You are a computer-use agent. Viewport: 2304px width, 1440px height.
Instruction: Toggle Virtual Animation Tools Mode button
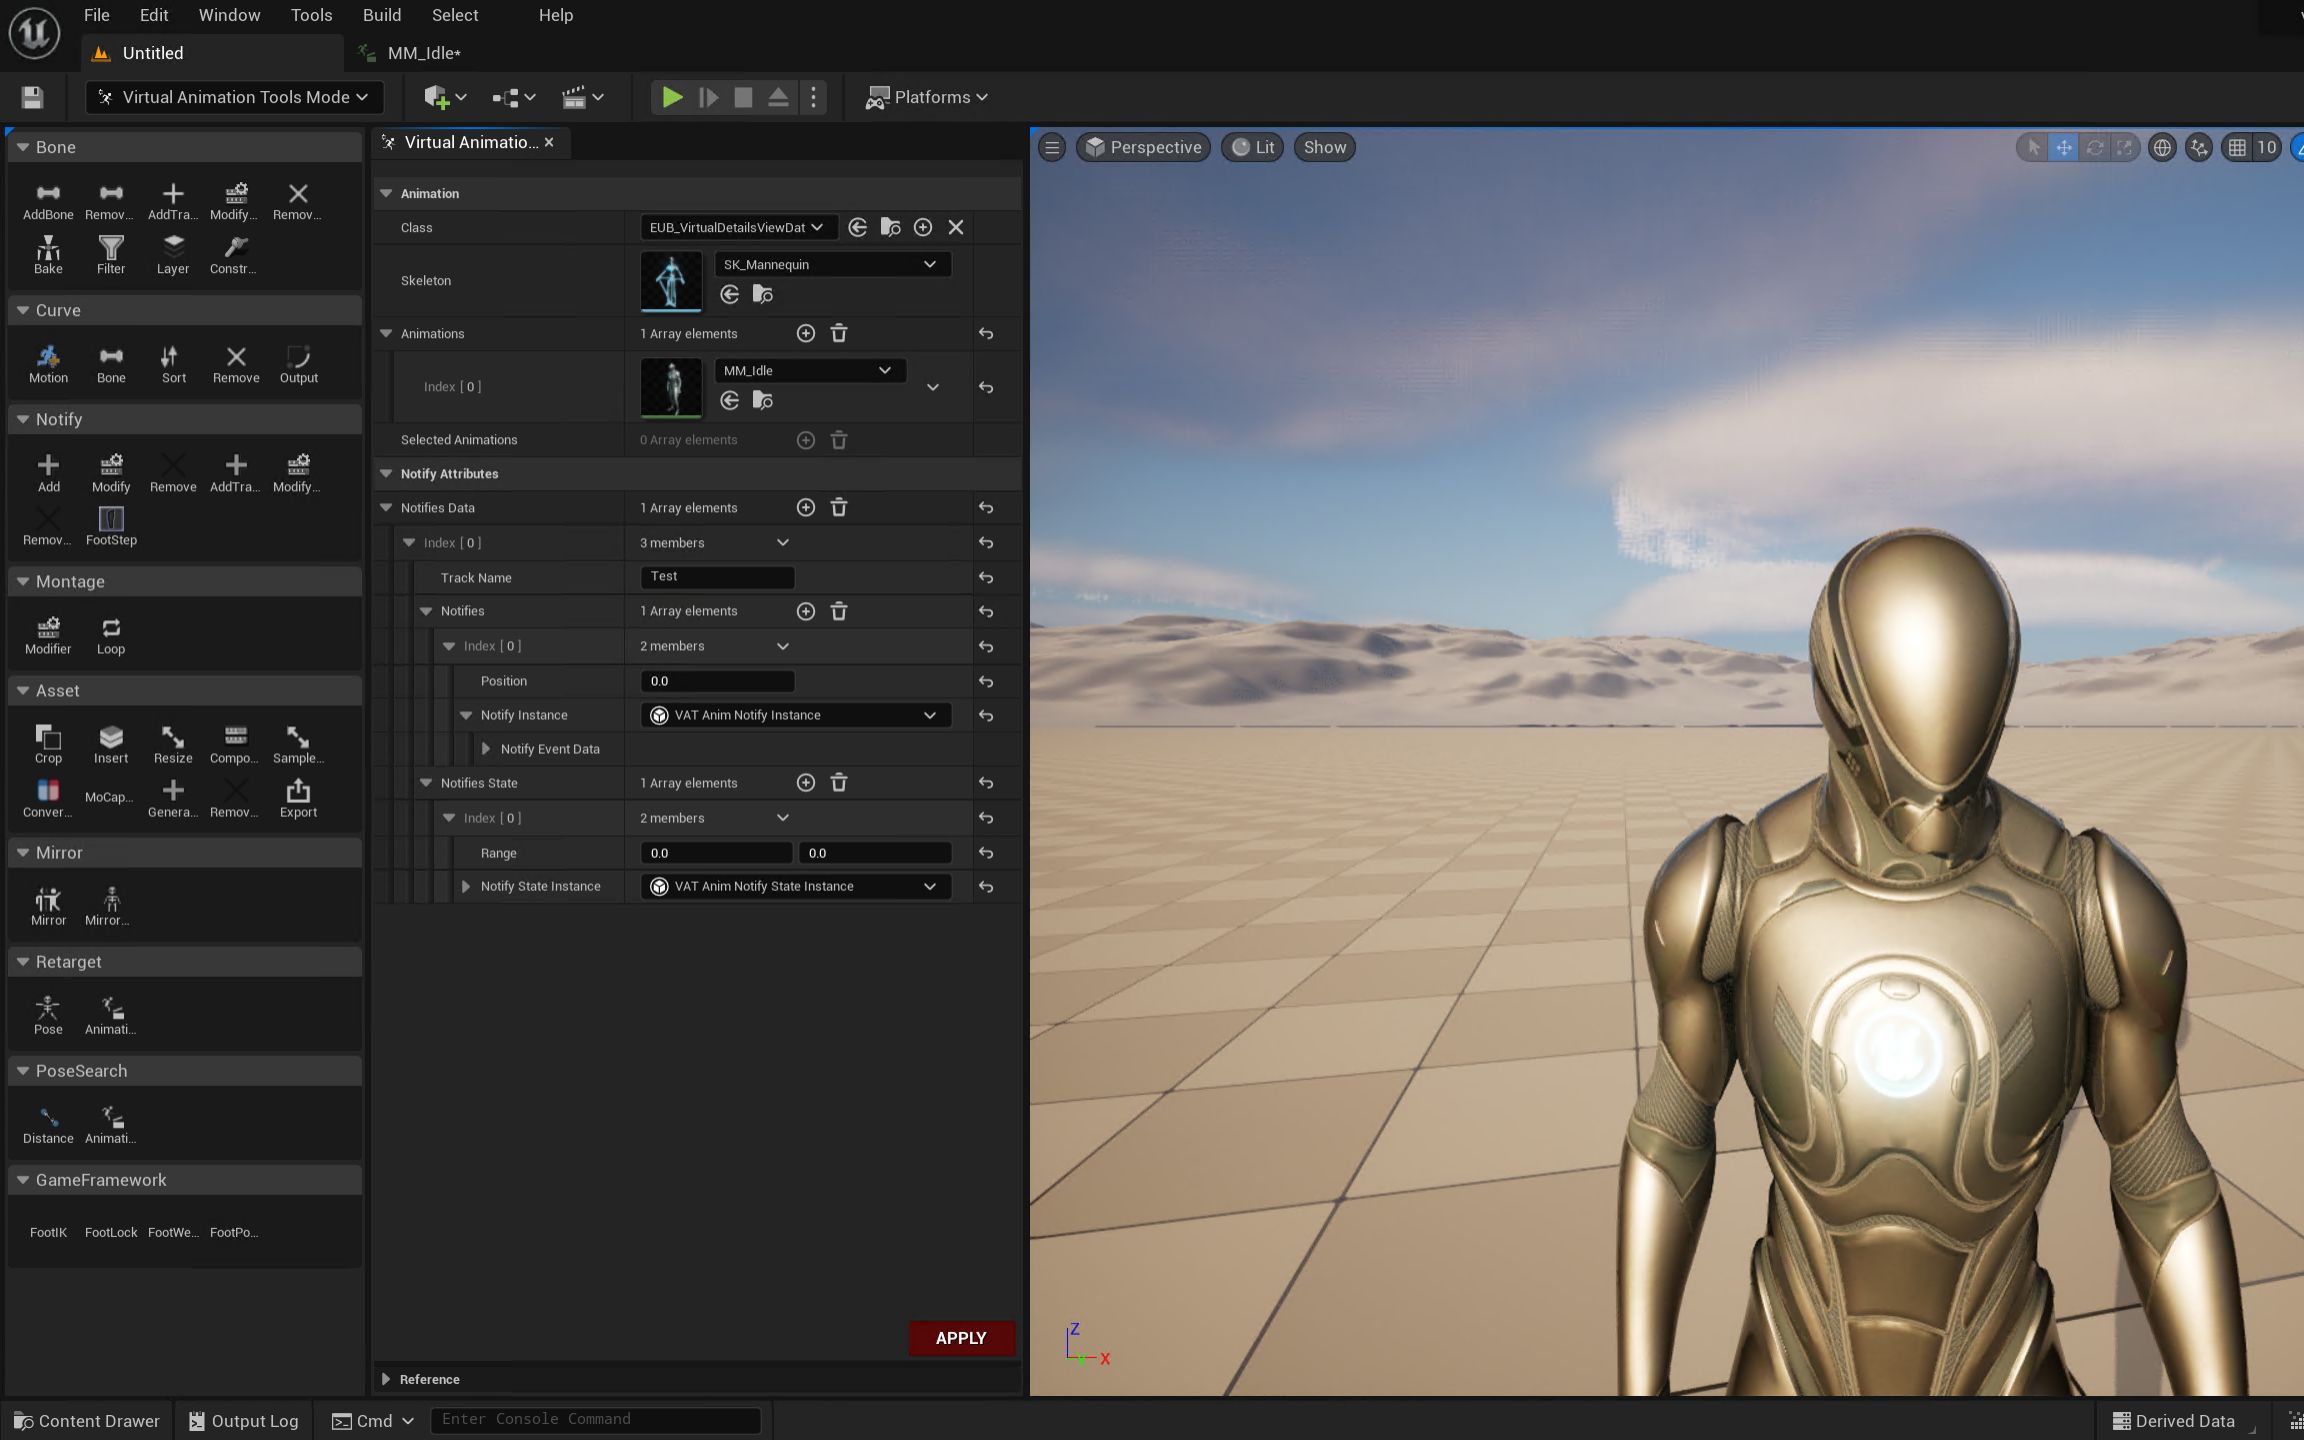coord(232,96)
